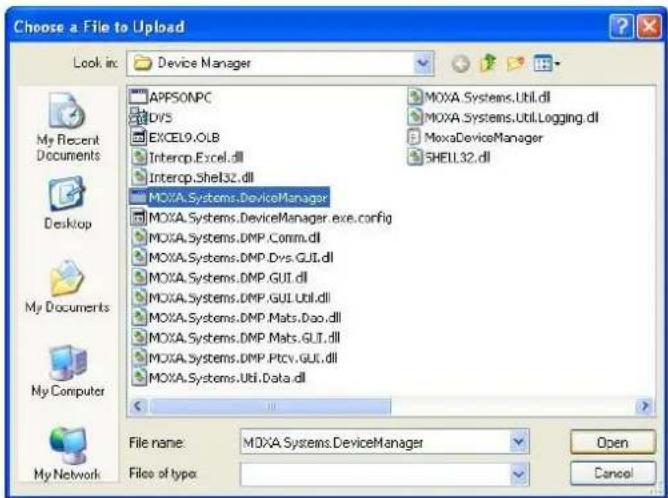Select MOXA.Systems.DMP.GUI.Util.dll file icon

pos(139,297)
